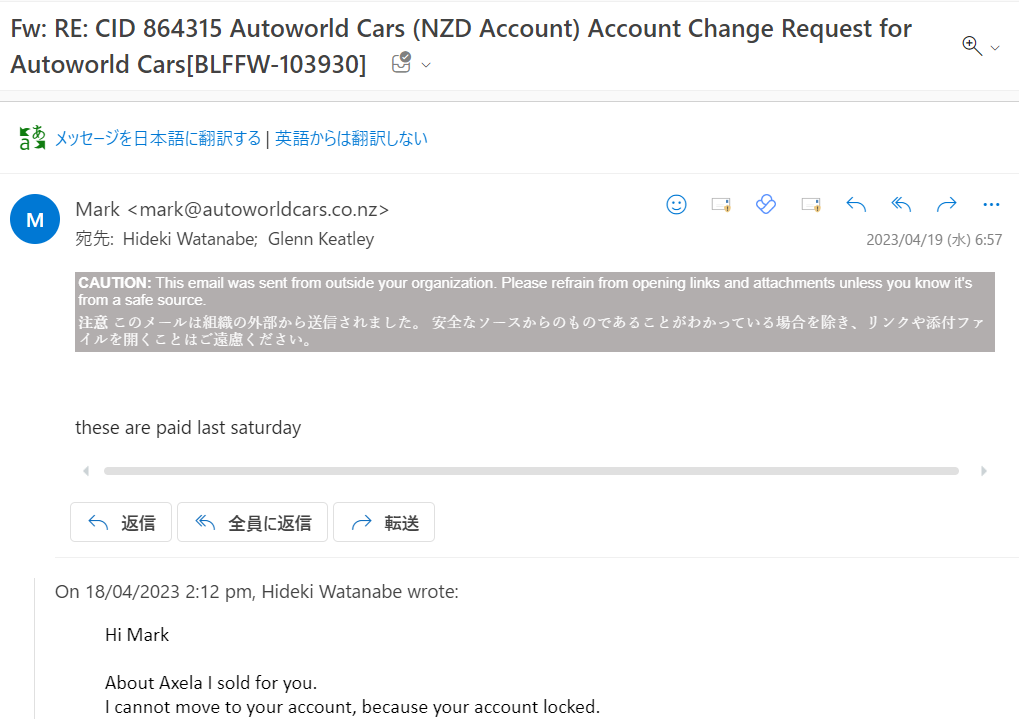Viewport: 1019px width, 719px height.
Task: Click the horizontal scrollbar track
Action: (531, 471)
